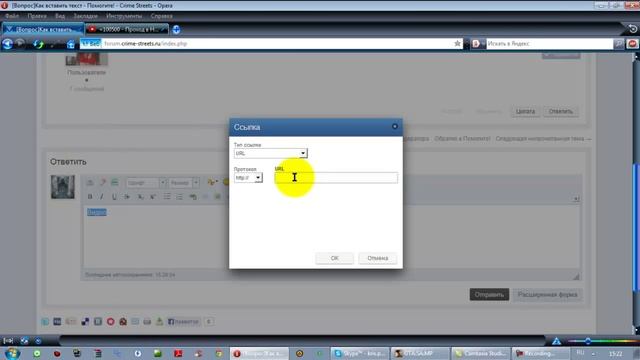
Task: Click the Delicious share icon
Action: tap(85, 322)
